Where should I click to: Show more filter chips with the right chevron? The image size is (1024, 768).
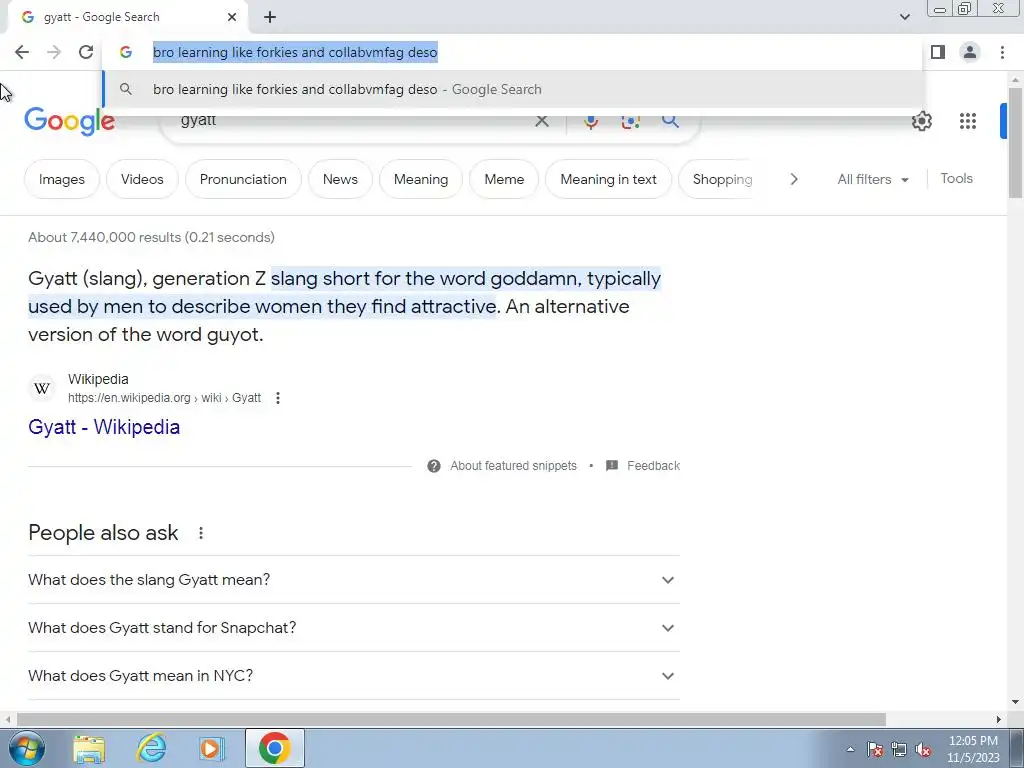click(793, 179)
